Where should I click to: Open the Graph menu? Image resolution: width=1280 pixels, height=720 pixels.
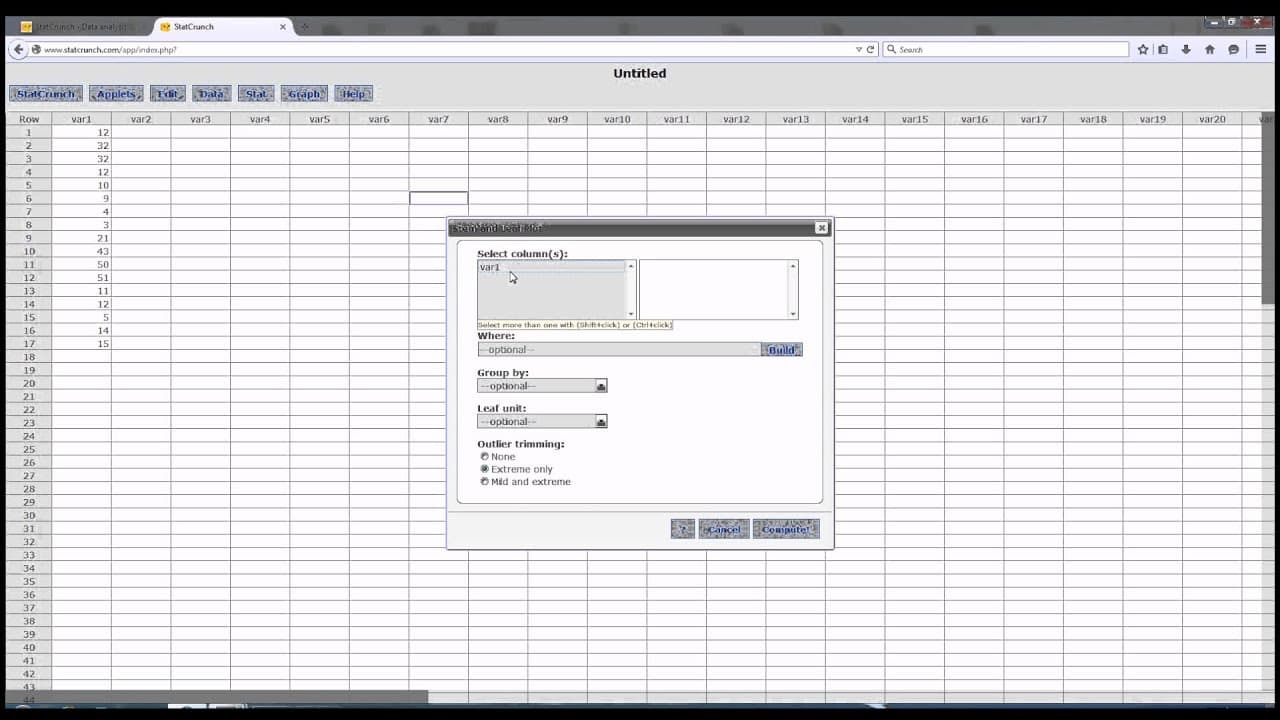[x=304, y=94]
